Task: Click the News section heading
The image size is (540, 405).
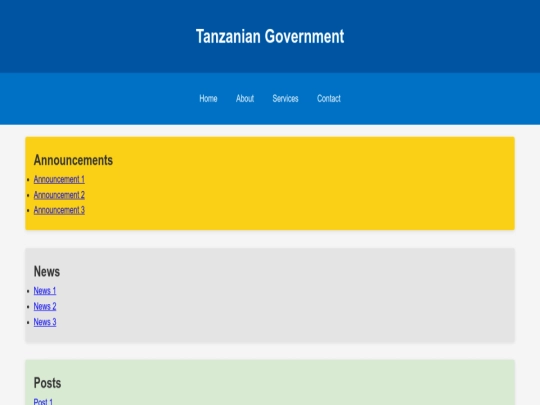Action: pyautogui.click(x=47, y=271)
